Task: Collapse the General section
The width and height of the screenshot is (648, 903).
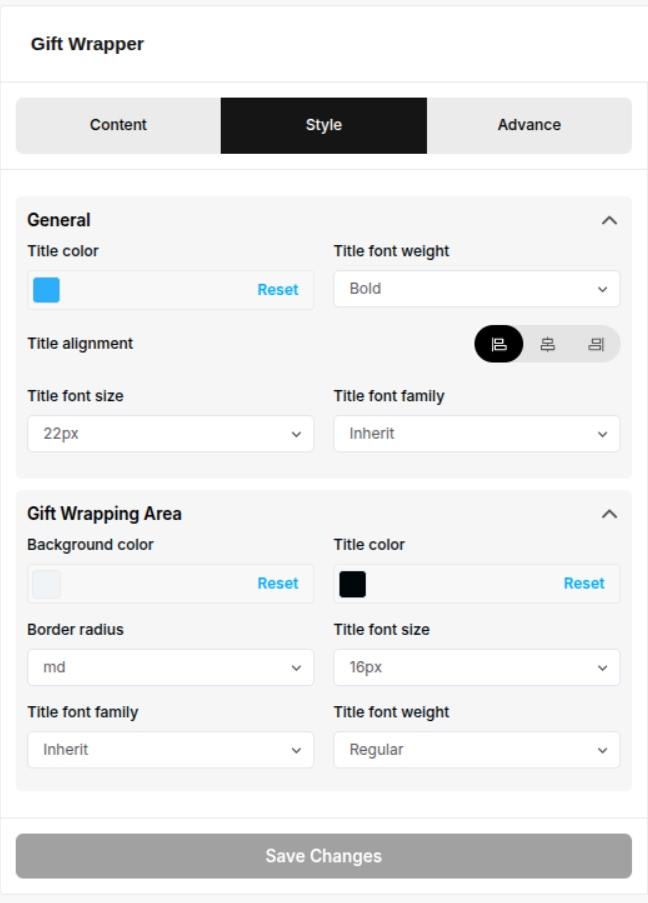Action: [609, 220]
